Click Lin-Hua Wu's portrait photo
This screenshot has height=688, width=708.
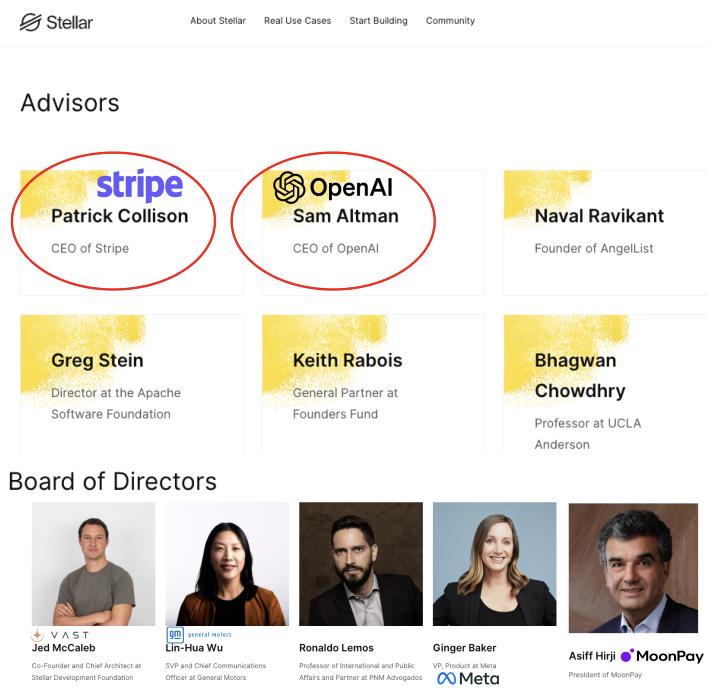click(227, 564)
